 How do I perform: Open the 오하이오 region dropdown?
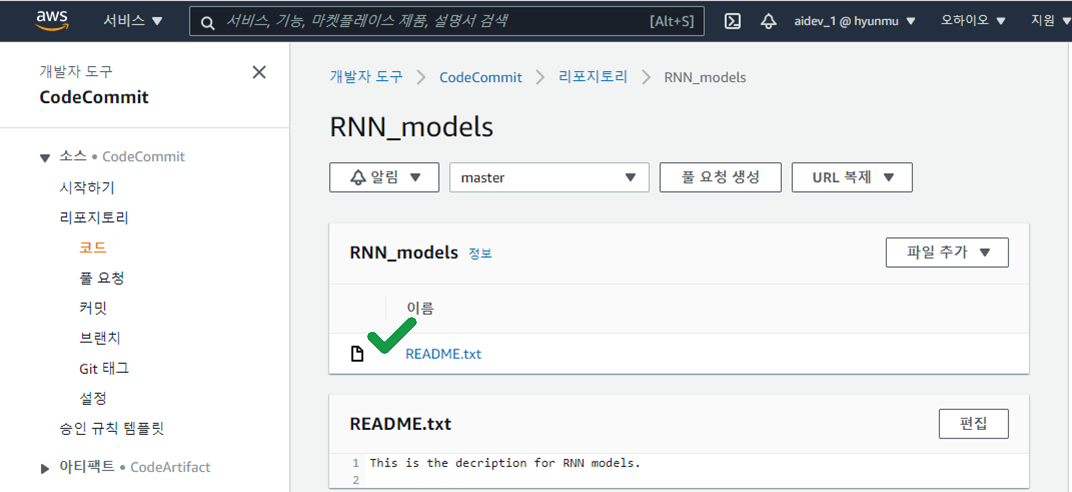tap(973, 21)
